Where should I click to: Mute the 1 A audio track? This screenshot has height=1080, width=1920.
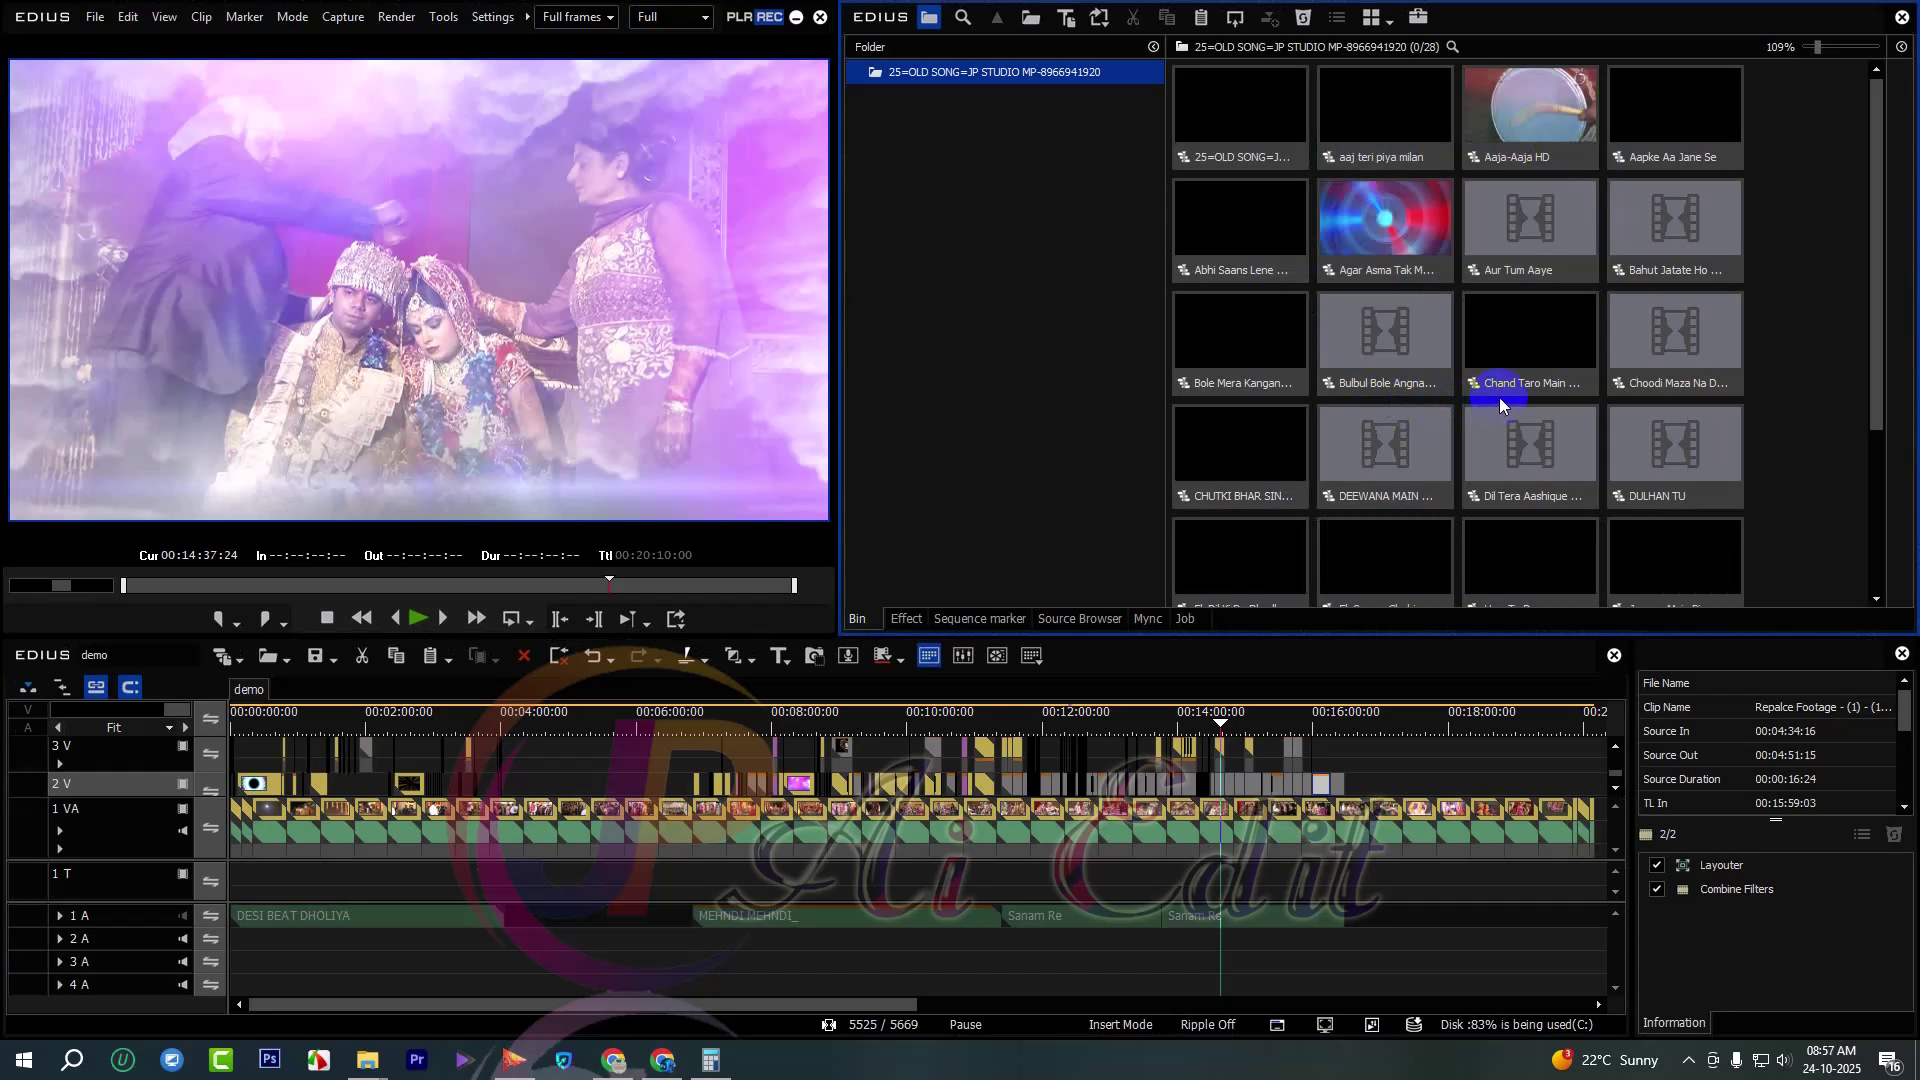tap(183, 916)
